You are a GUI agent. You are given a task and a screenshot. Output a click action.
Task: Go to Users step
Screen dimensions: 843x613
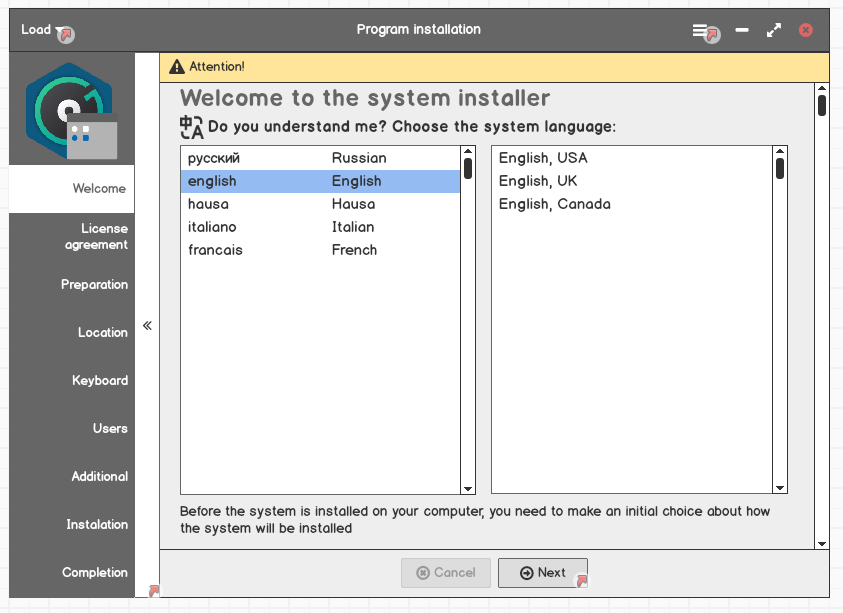[x=72, y=429]
